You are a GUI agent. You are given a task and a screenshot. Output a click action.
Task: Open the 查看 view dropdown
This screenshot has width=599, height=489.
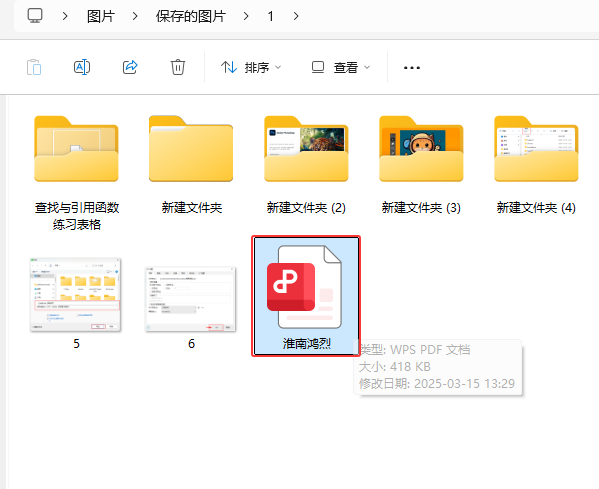(x=341, y=68)
